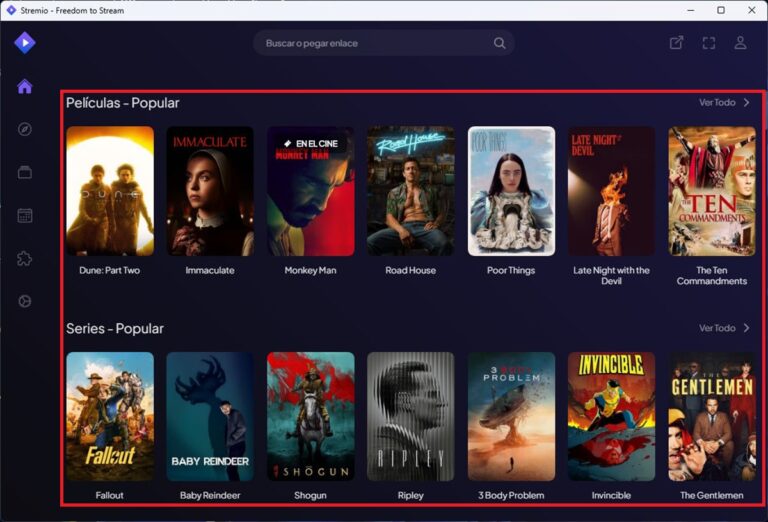Open the Dune: Part Two poster
Image resolution: width=768 pixels, height=522 pixels.
[110, 191]
